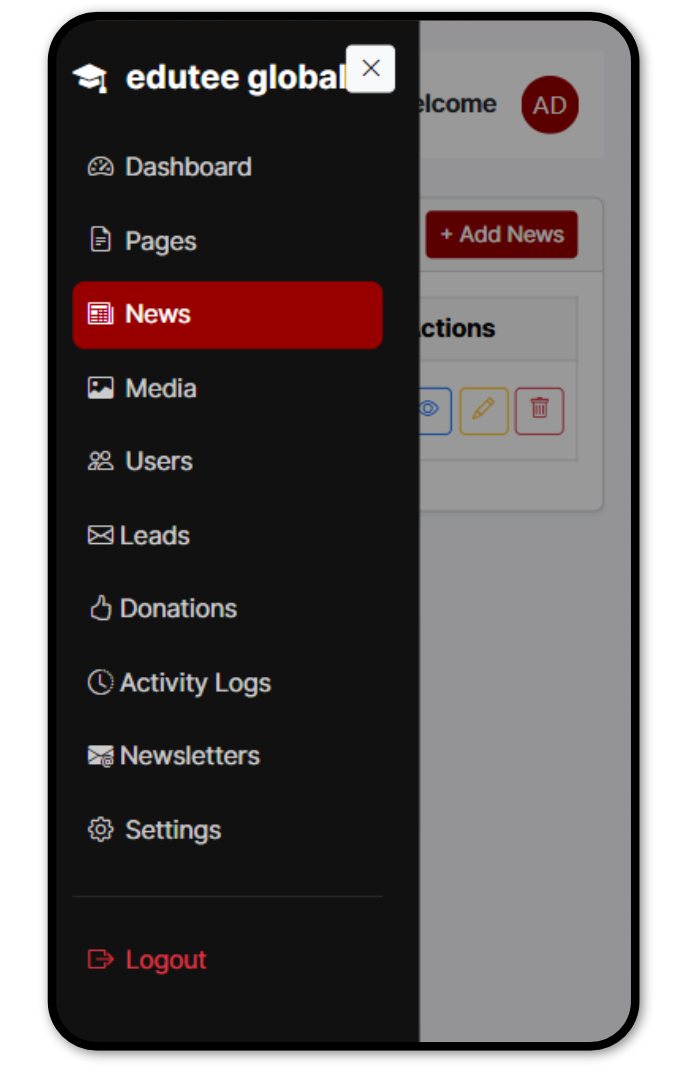Image resolution: width=681 pixels, height=1080 pixels.
Task: Click the graduation cap logo icon
Action: pyautogui.click(x=90, y=78)
